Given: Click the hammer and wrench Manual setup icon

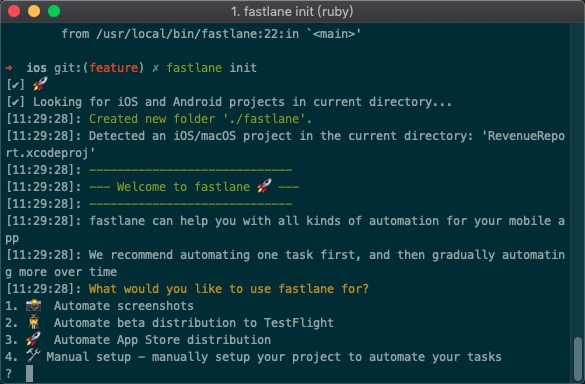Looking at the screenshot, I should [x=33, y=356].
